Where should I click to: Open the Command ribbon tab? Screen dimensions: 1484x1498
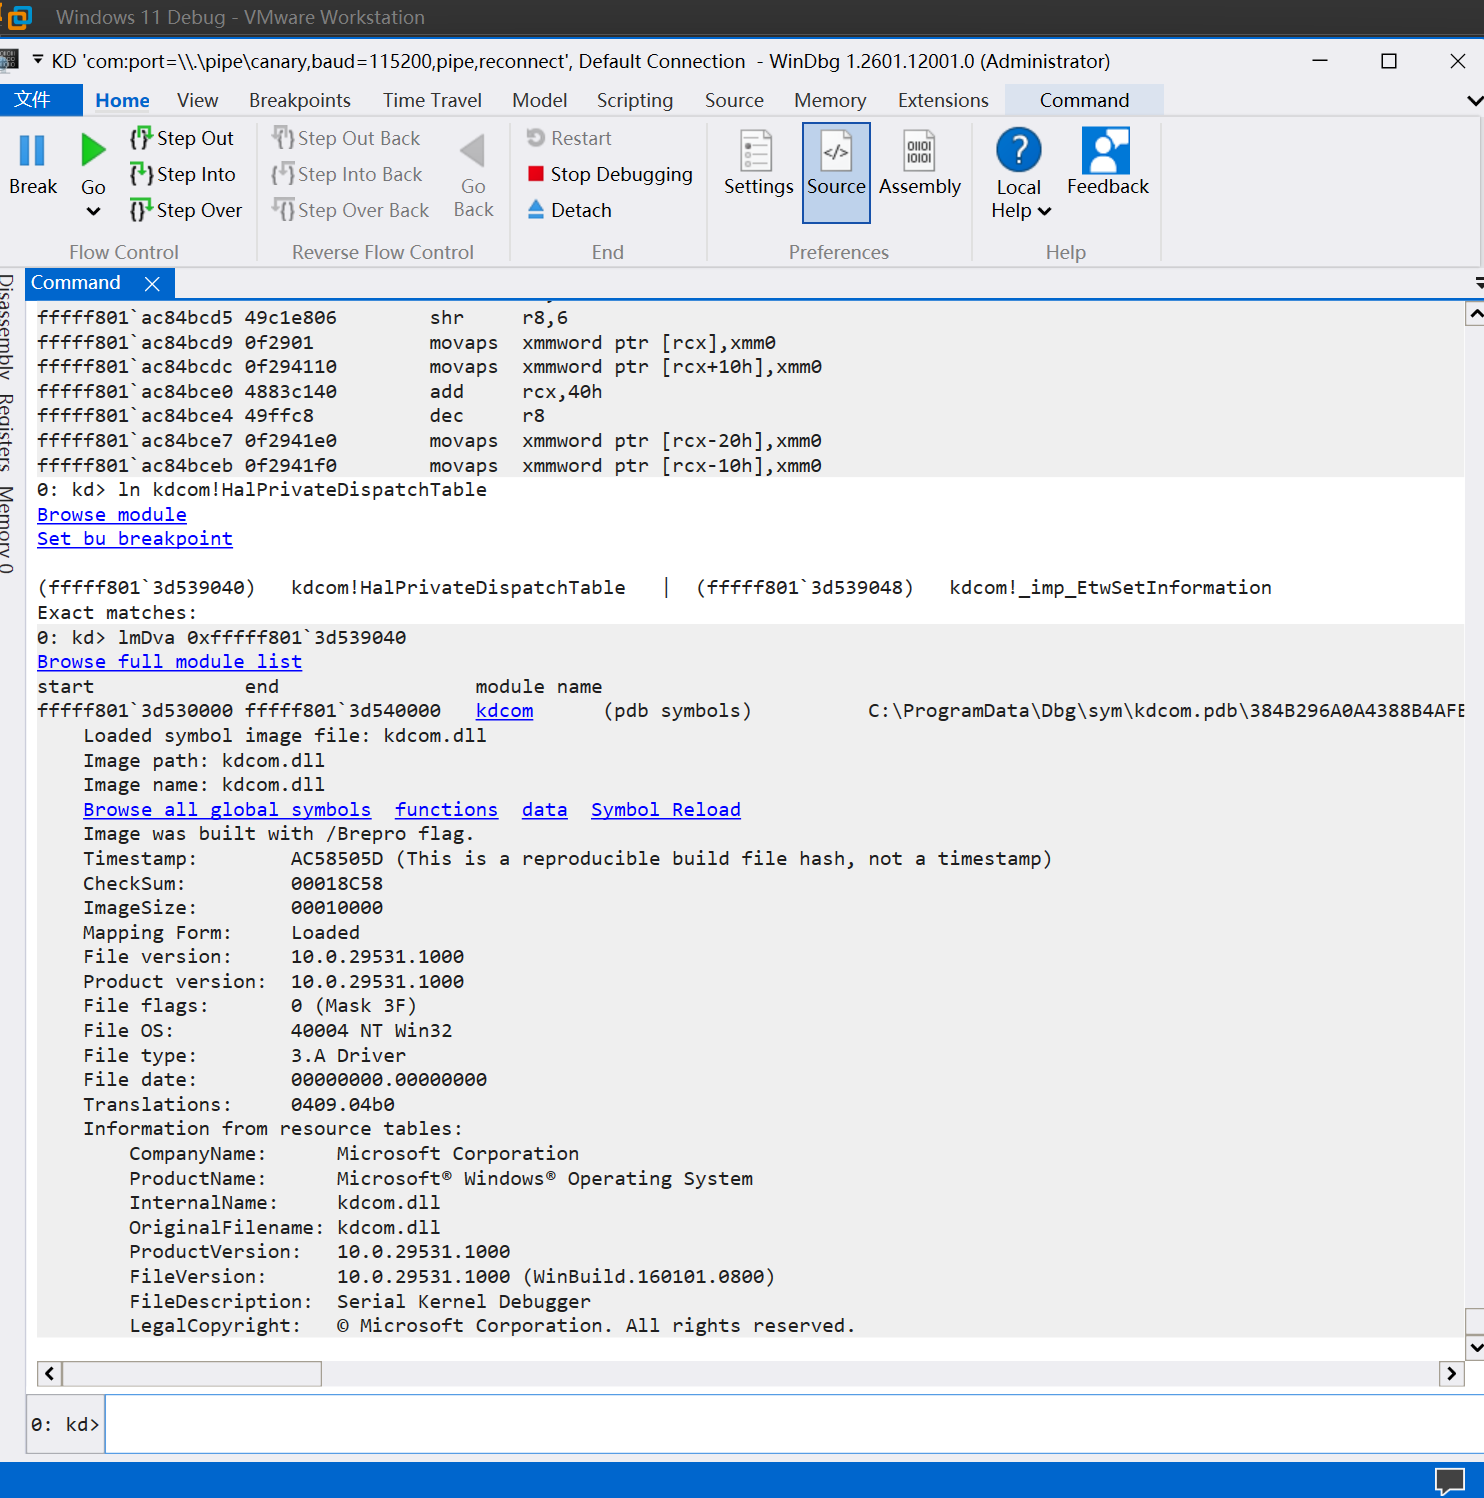coord(1084,100)
